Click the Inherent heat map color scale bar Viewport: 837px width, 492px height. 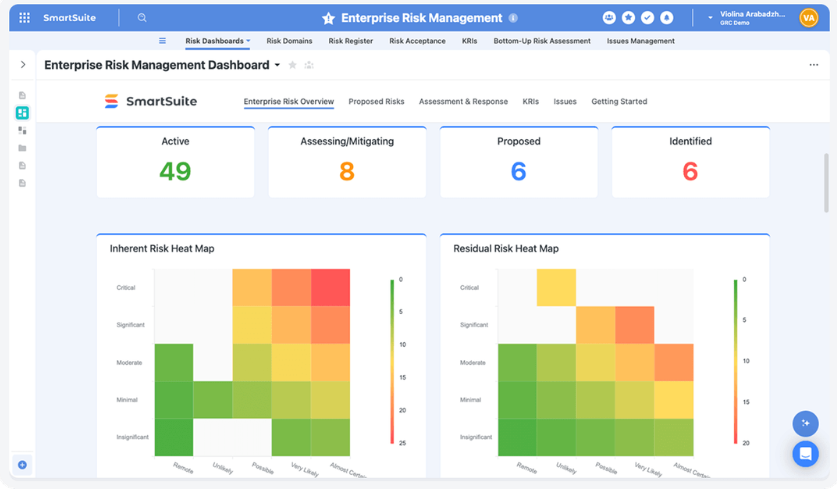coord(392,361)
